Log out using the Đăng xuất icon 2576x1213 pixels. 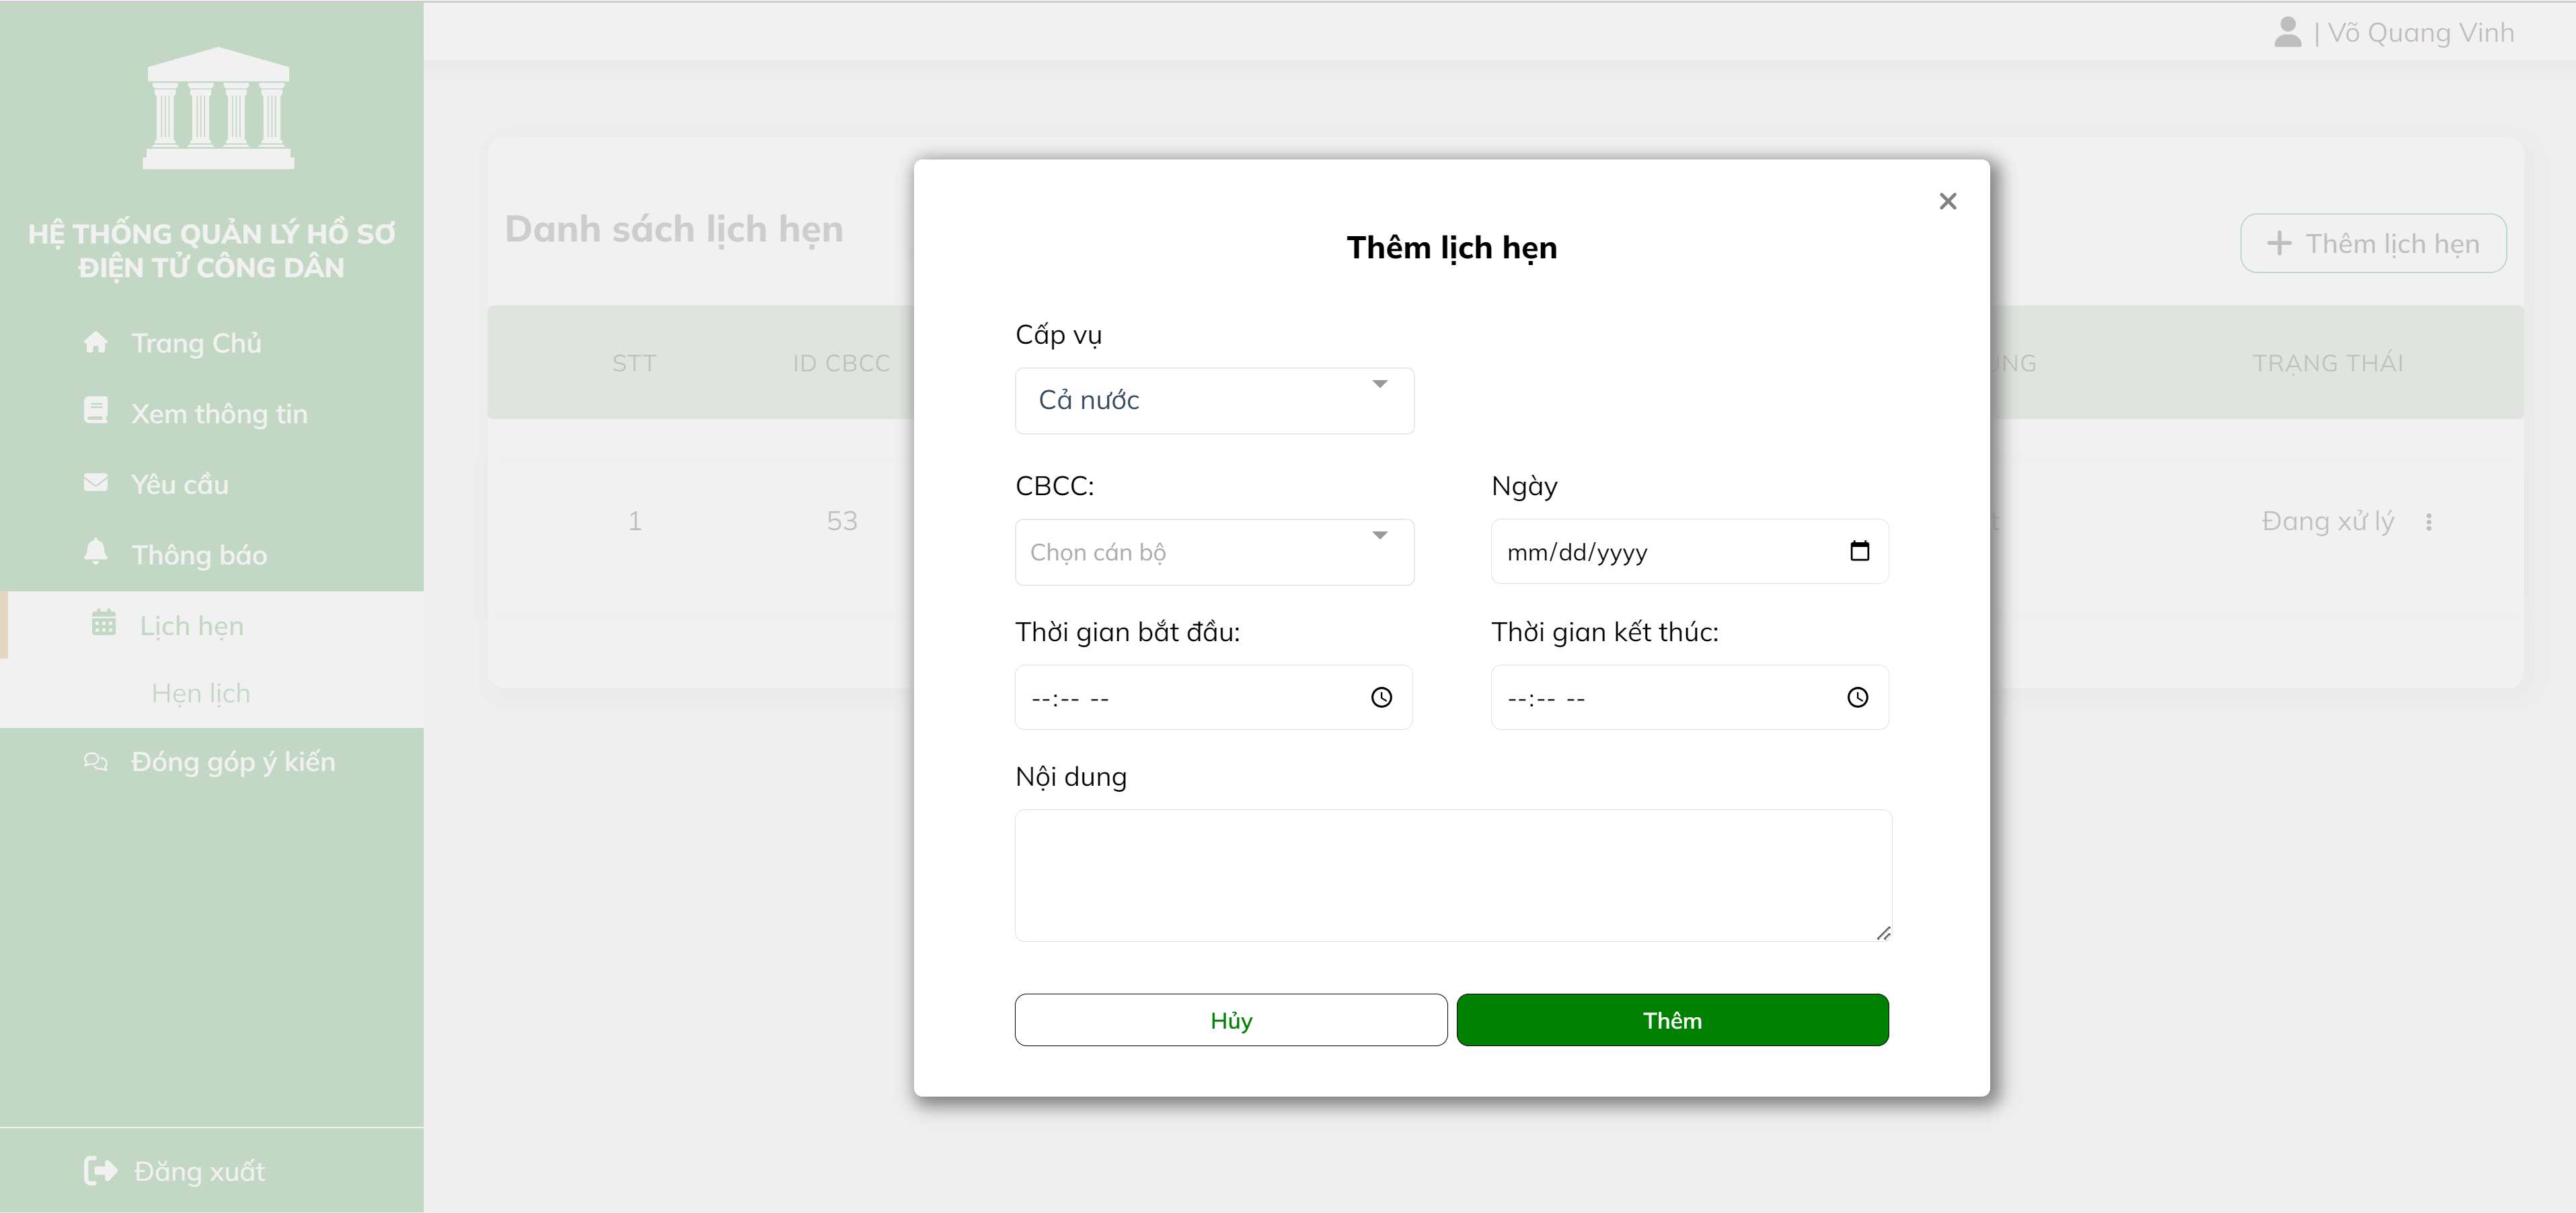pyautogui.click(x=99, y=1170)
